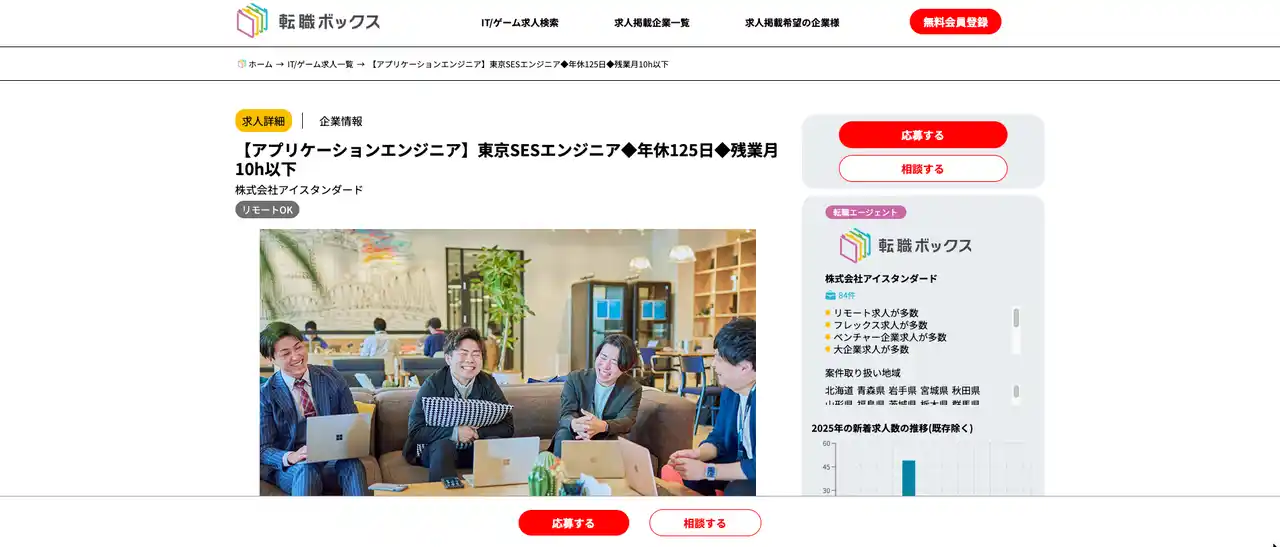Viewport: 1280px width, 547px height.
Task: Open IT/ゲーム求人一覧 breadcrumb link
Action: coord(320,64)
